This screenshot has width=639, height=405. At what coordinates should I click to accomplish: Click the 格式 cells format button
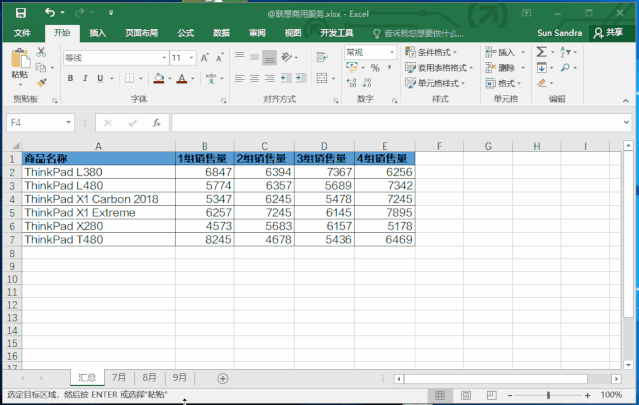click(504, 83)
